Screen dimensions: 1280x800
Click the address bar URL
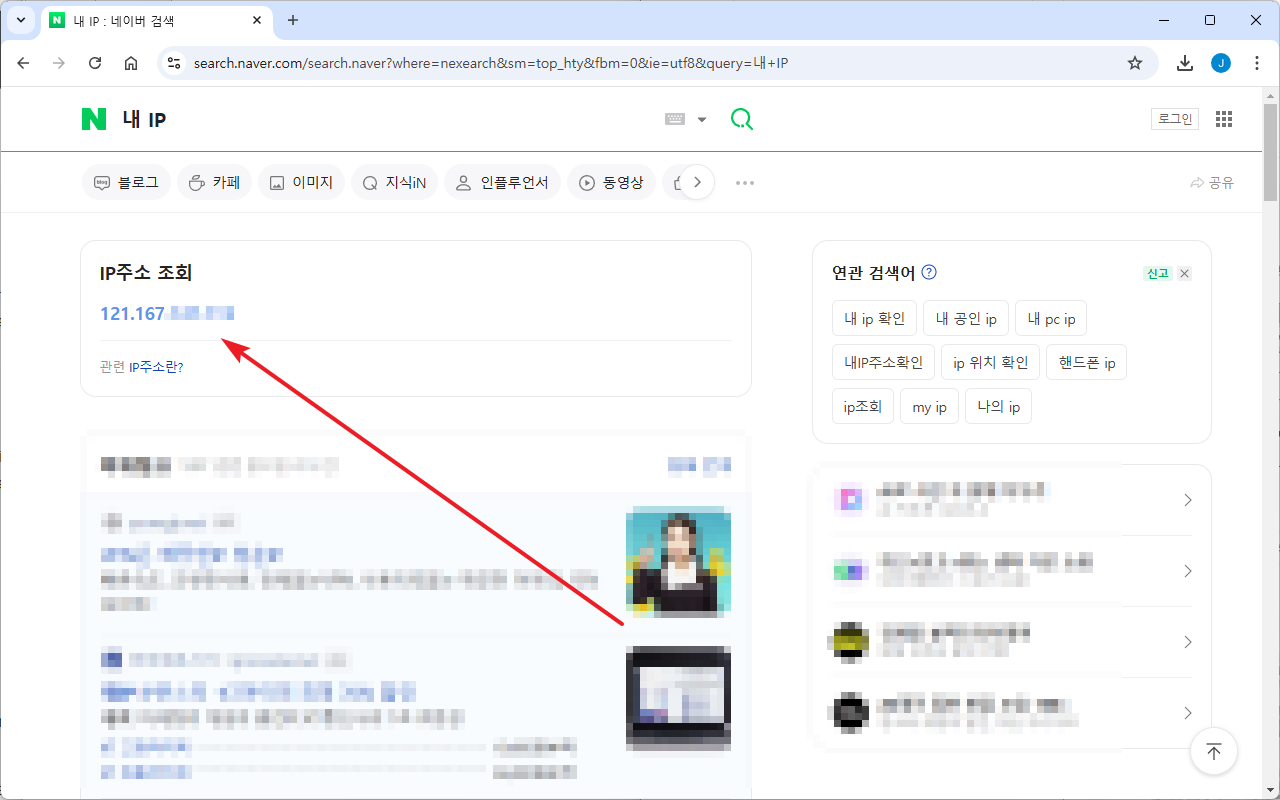coord(491,63)
